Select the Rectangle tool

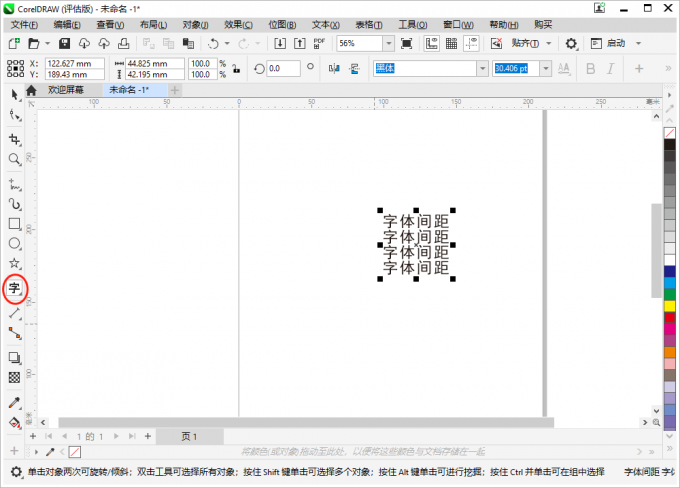(15, 224)
